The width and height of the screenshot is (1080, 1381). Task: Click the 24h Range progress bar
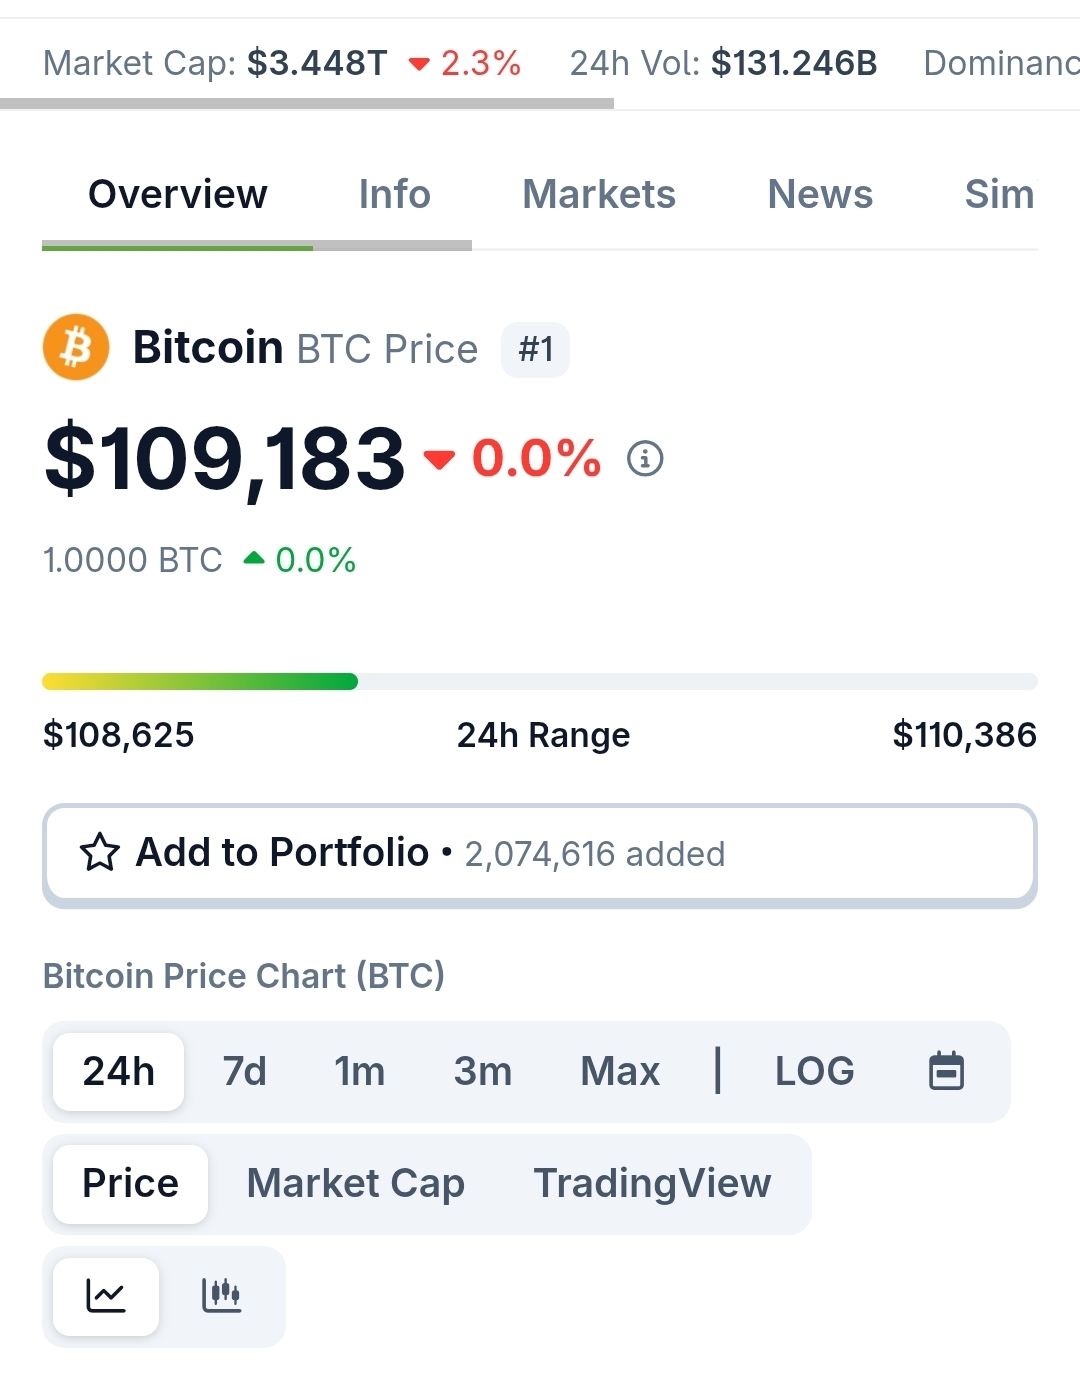[540, 682]
